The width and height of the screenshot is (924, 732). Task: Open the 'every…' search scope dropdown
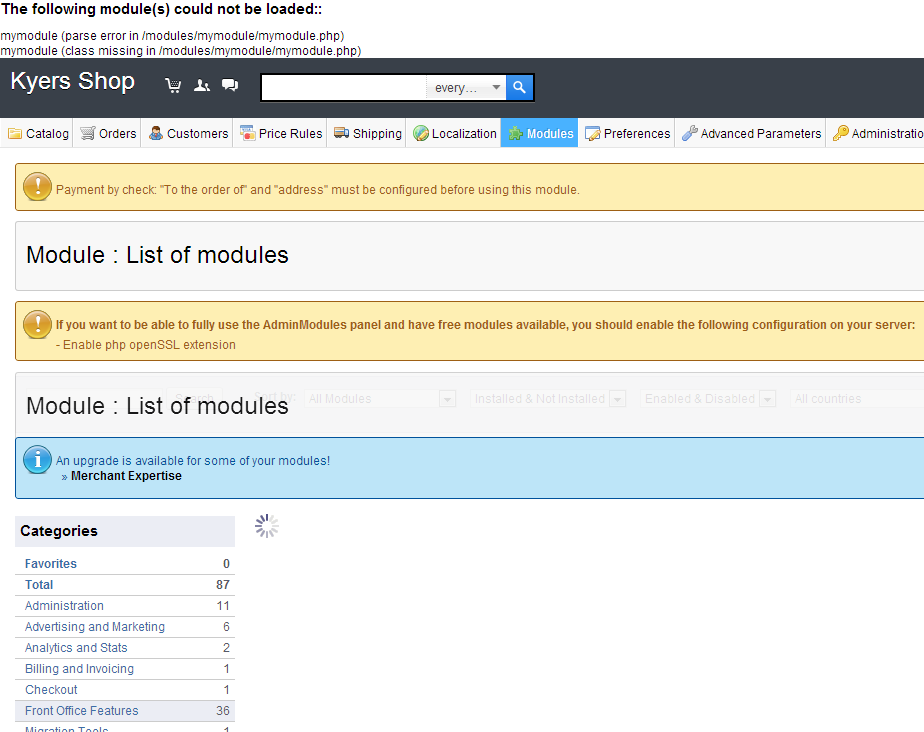[466, 87]
